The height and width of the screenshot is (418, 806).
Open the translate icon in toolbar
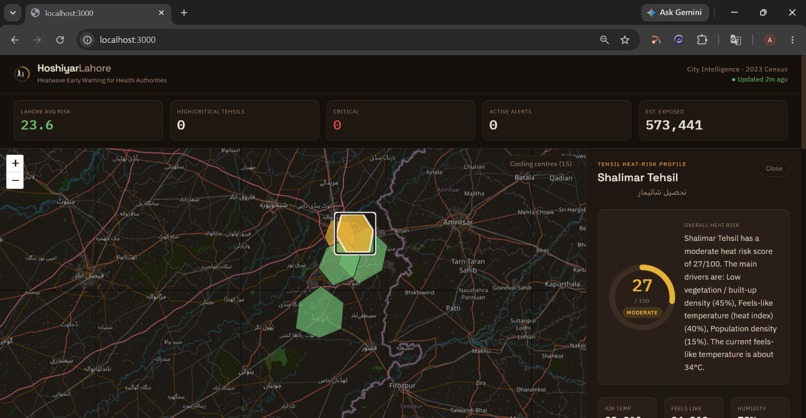pyautogui.click(x=736, y=40)
